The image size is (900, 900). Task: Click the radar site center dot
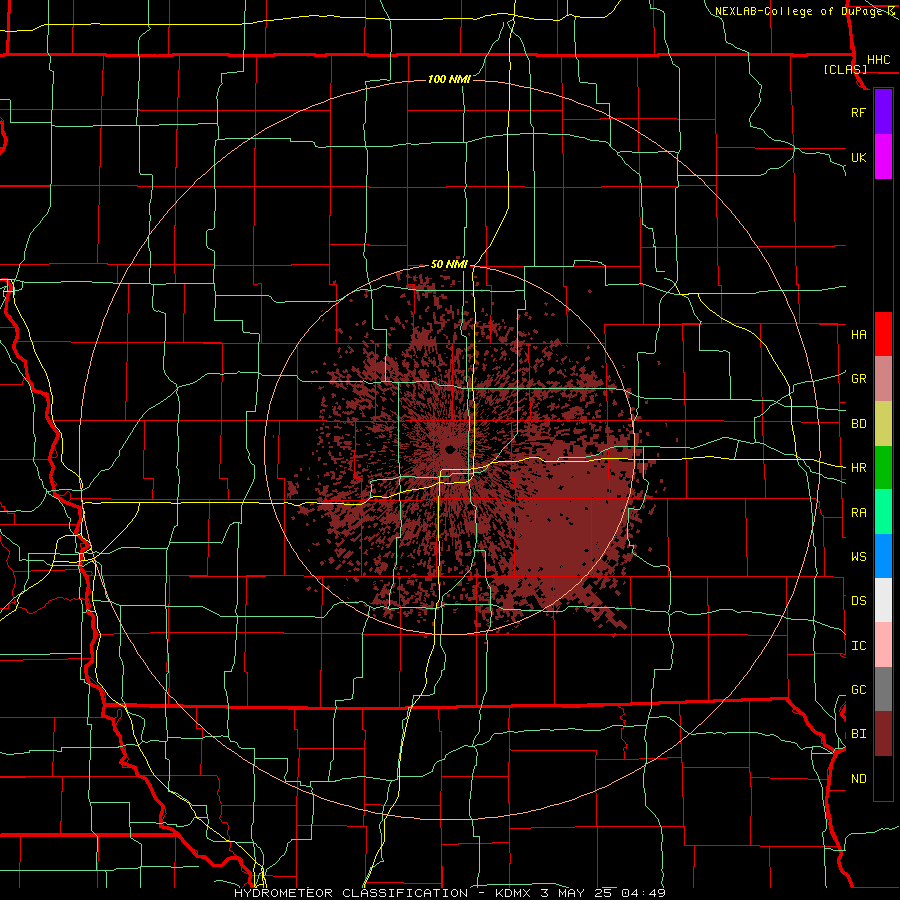tap(449, 449)
